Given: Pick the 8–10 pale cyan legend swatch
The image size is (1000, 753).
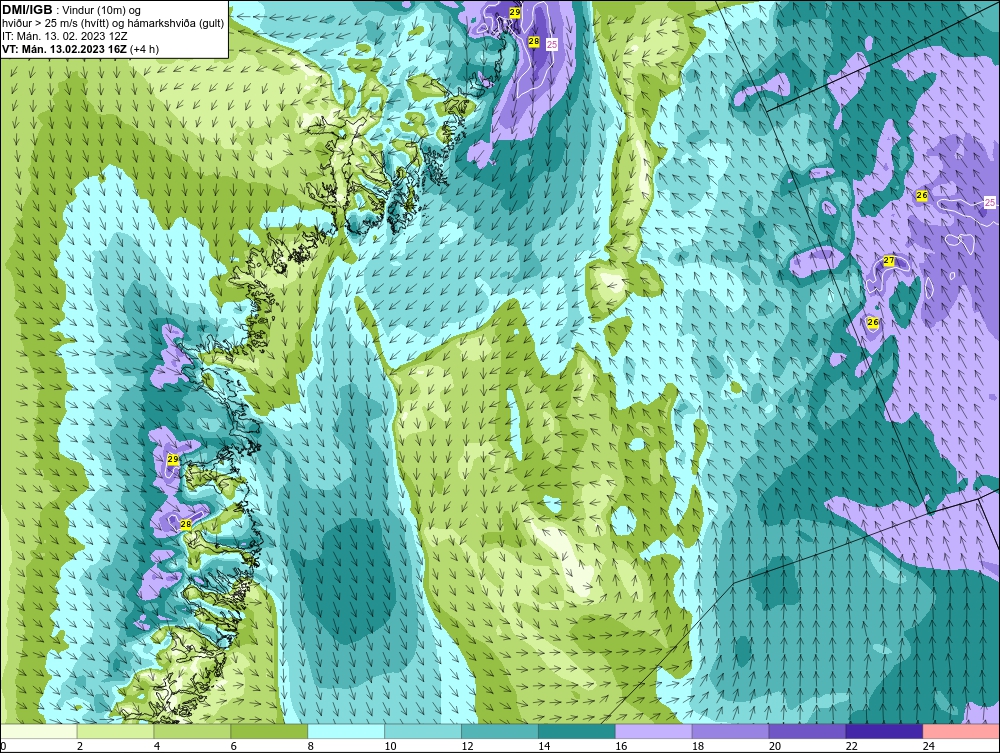Looking at the screenshot, I should (x=346, y=731).
